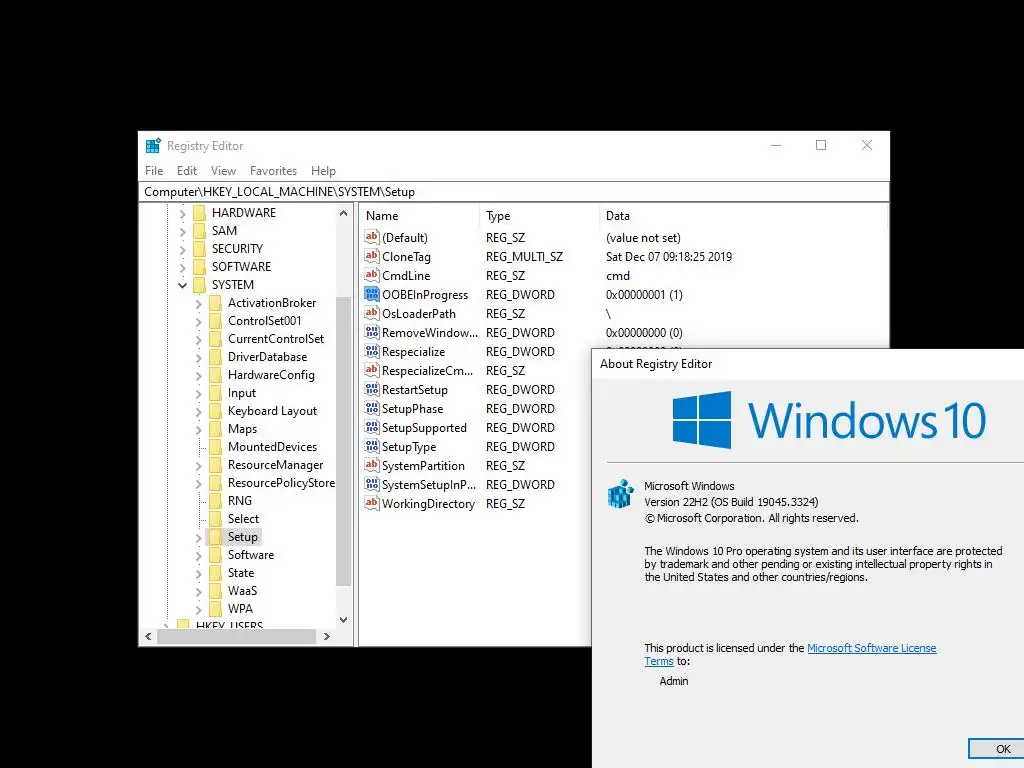Select the HardwareConfig key
Image resolution: width=1024 pixels, height=768 pixels.
click(271, 375)
